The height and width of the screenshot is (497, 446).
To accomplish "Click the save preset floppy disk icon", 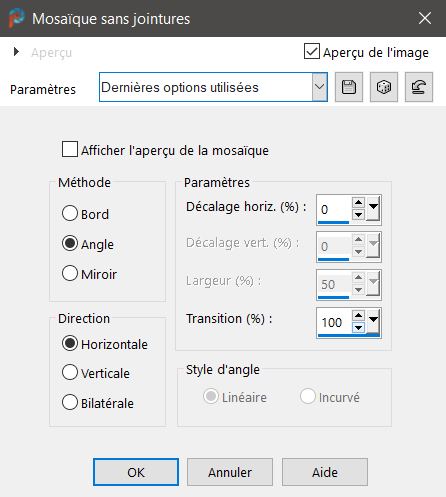I will click(349, 87).
